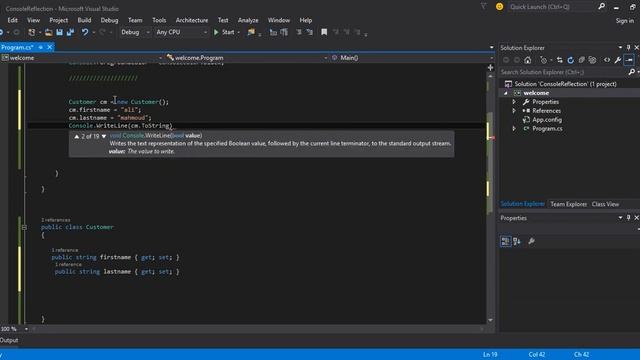Click the New Project icon in toolbar
640x360 pixels.
tap(31, 32)
